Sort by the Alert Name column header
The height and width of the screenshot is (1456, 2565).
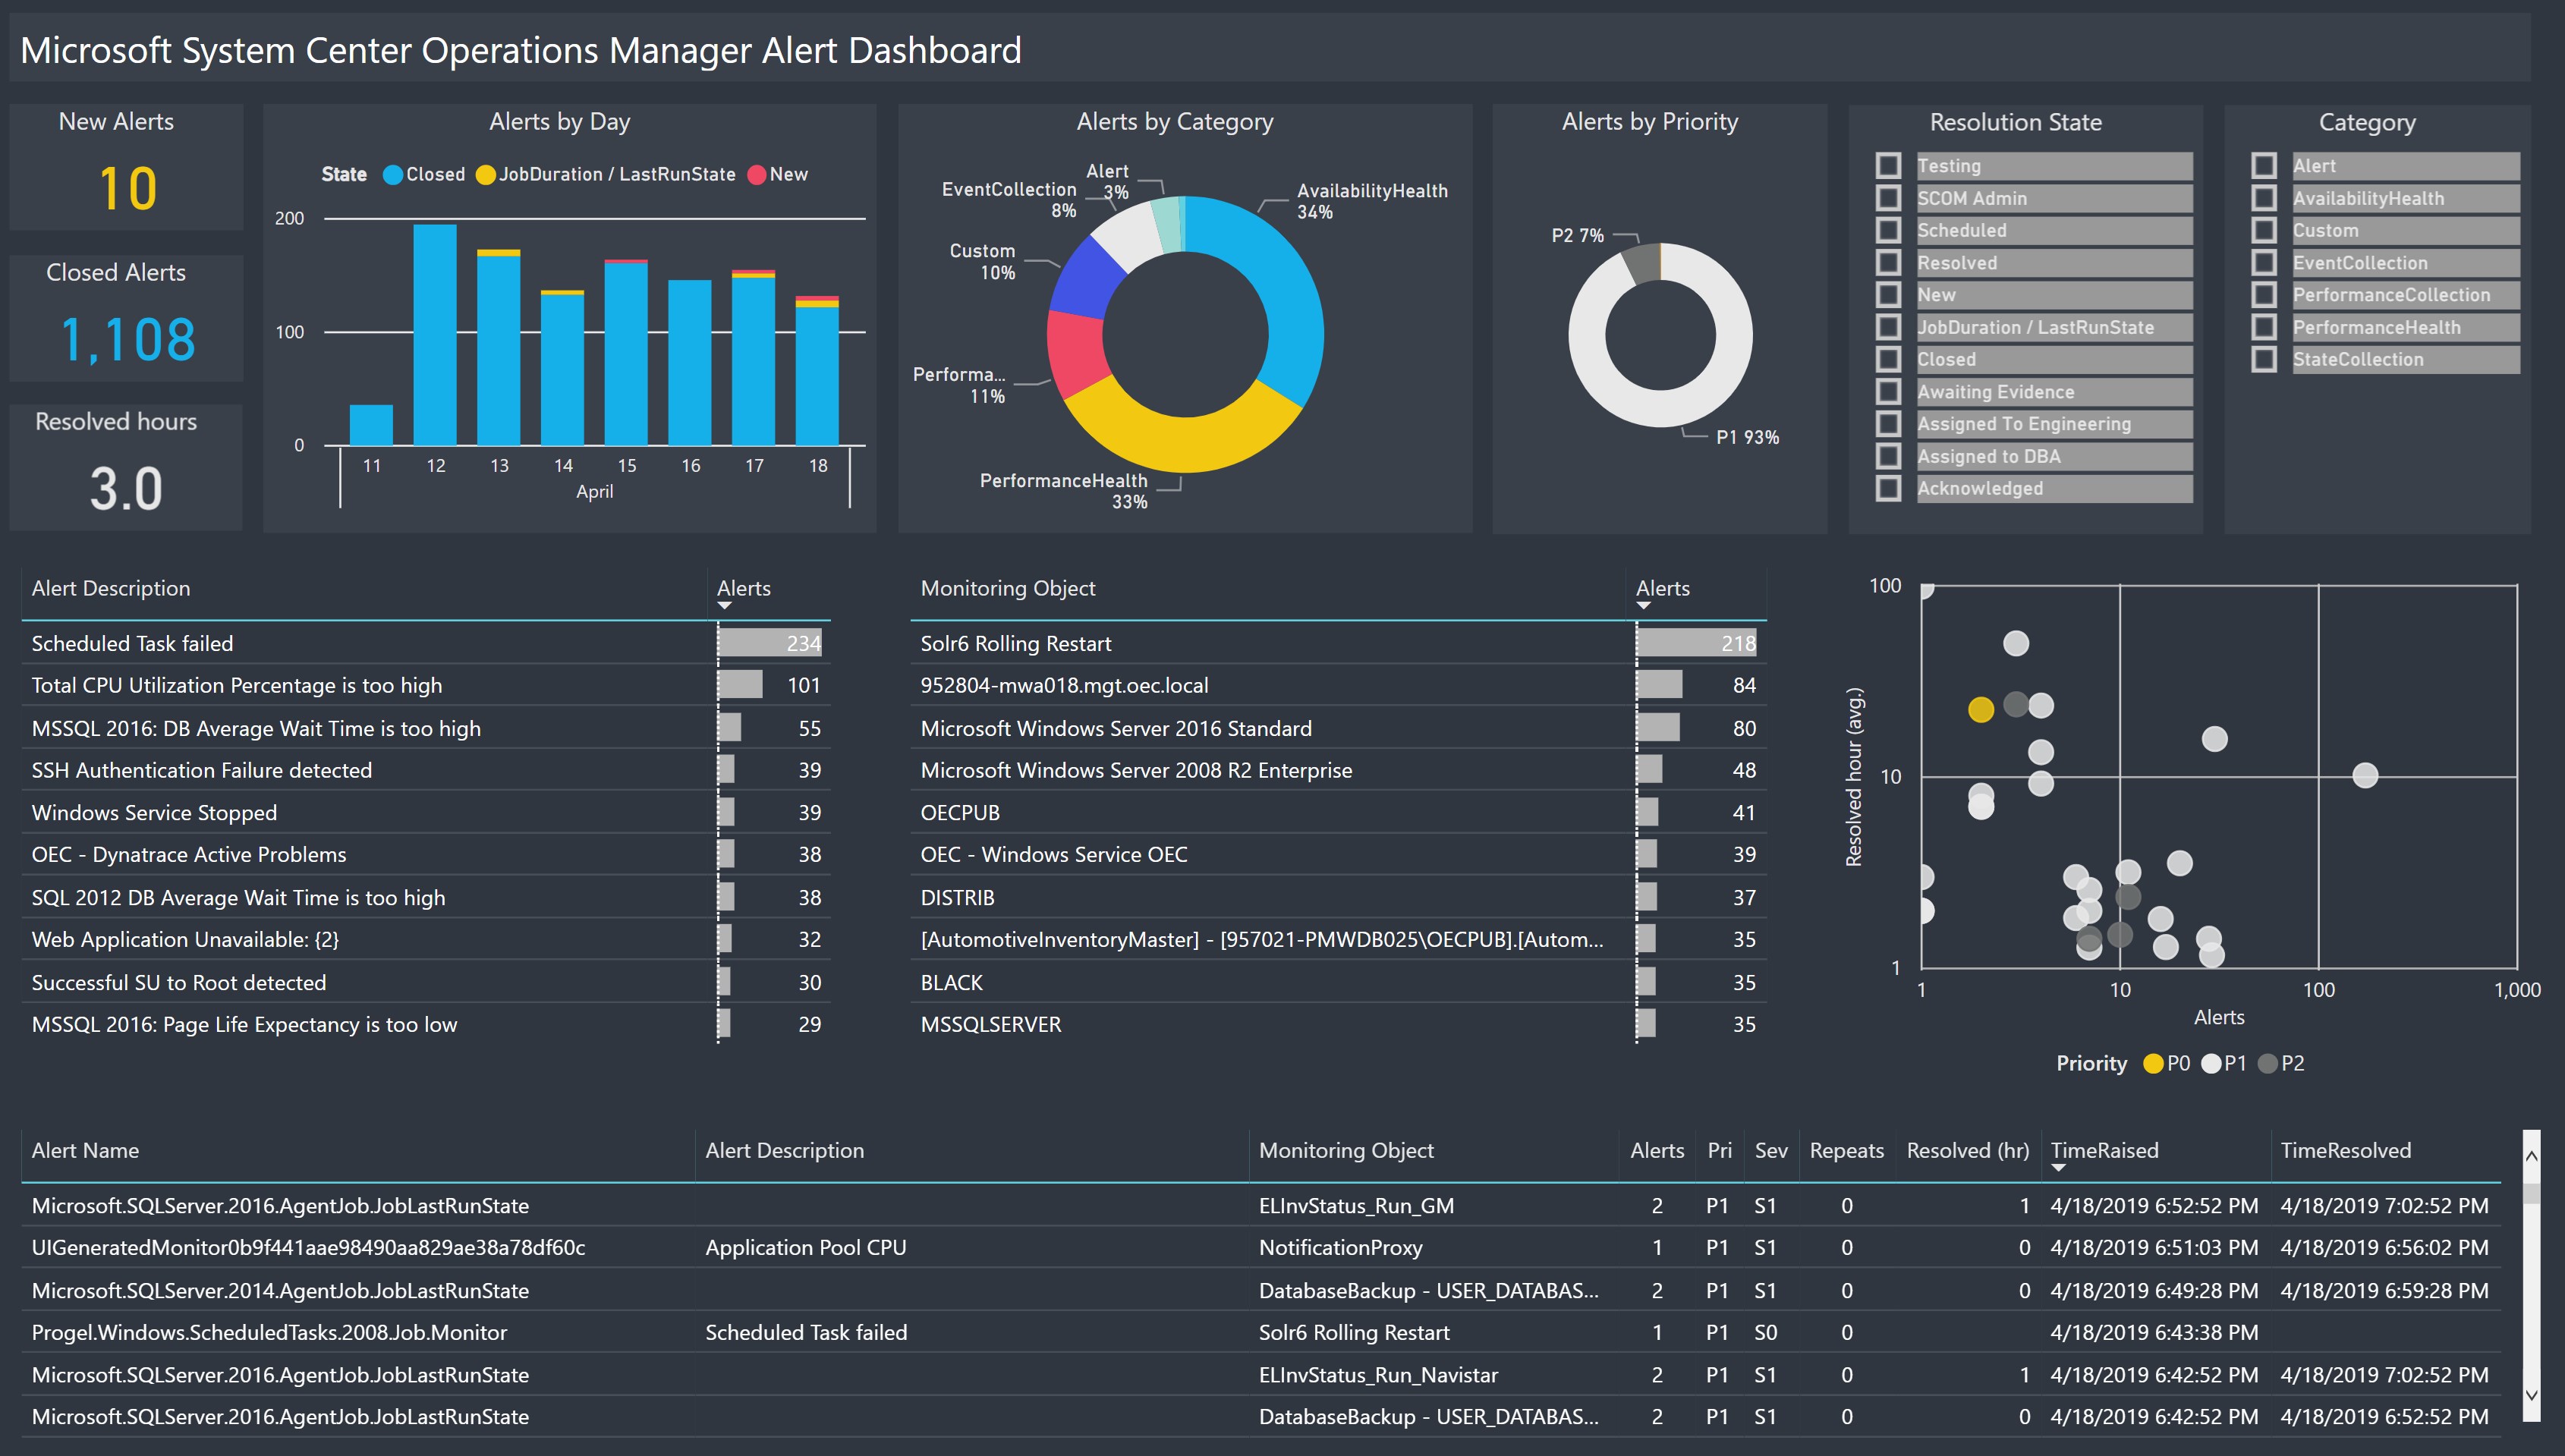pos(85,1150)
